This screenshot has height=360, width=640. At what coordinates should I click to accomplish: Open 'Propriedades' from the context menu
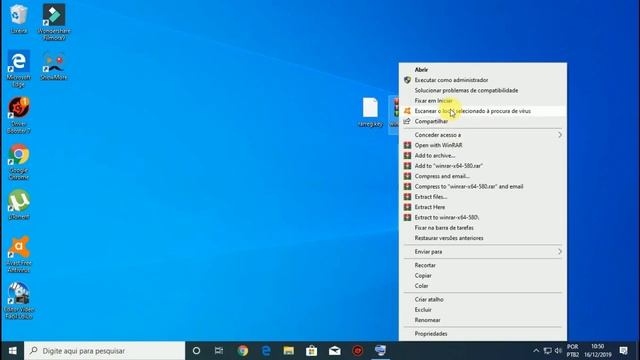coord(483,333)
